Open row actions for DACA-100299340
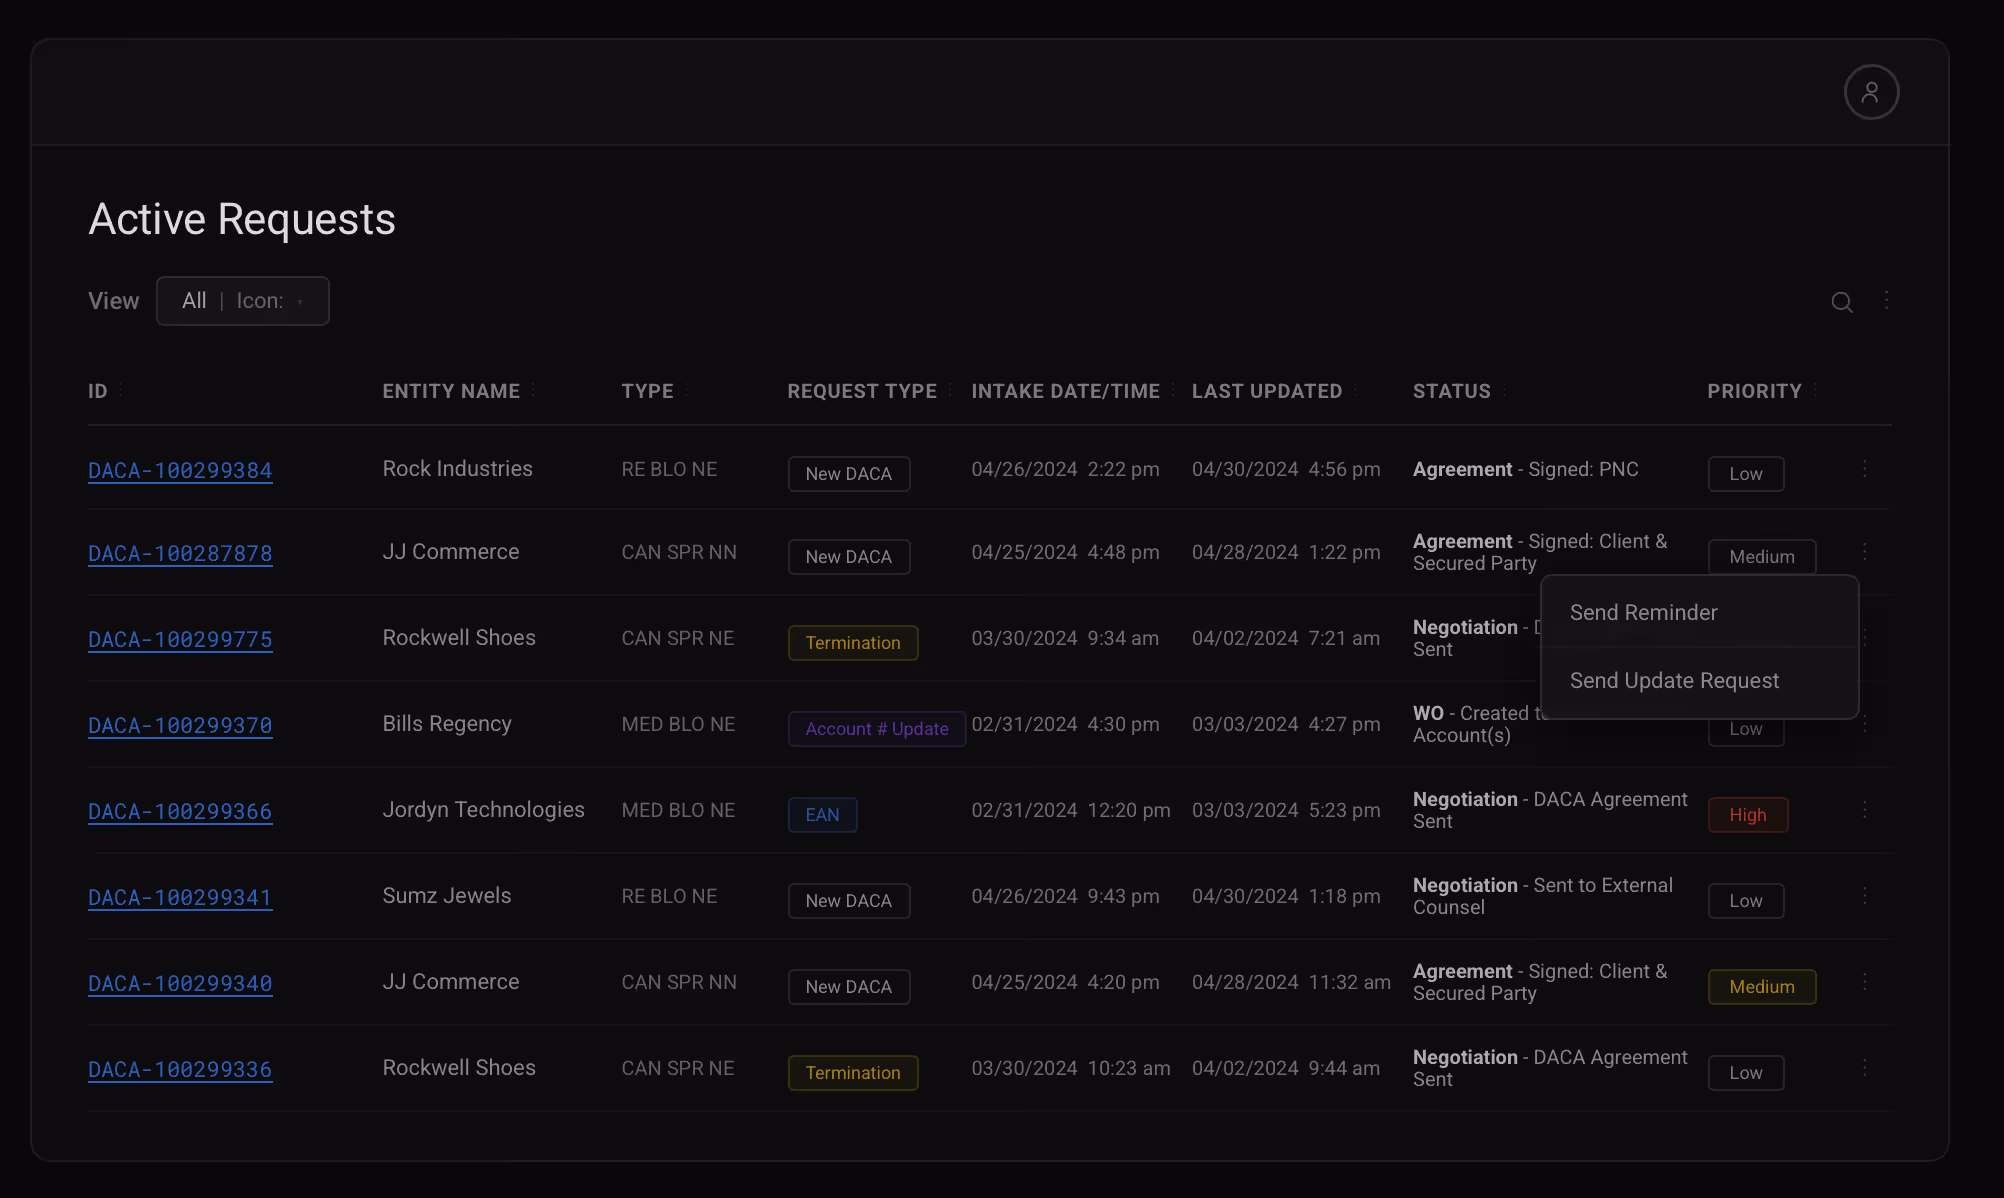The image size is (2004, 1198). pyautogui.click(x=1865, y=982)
